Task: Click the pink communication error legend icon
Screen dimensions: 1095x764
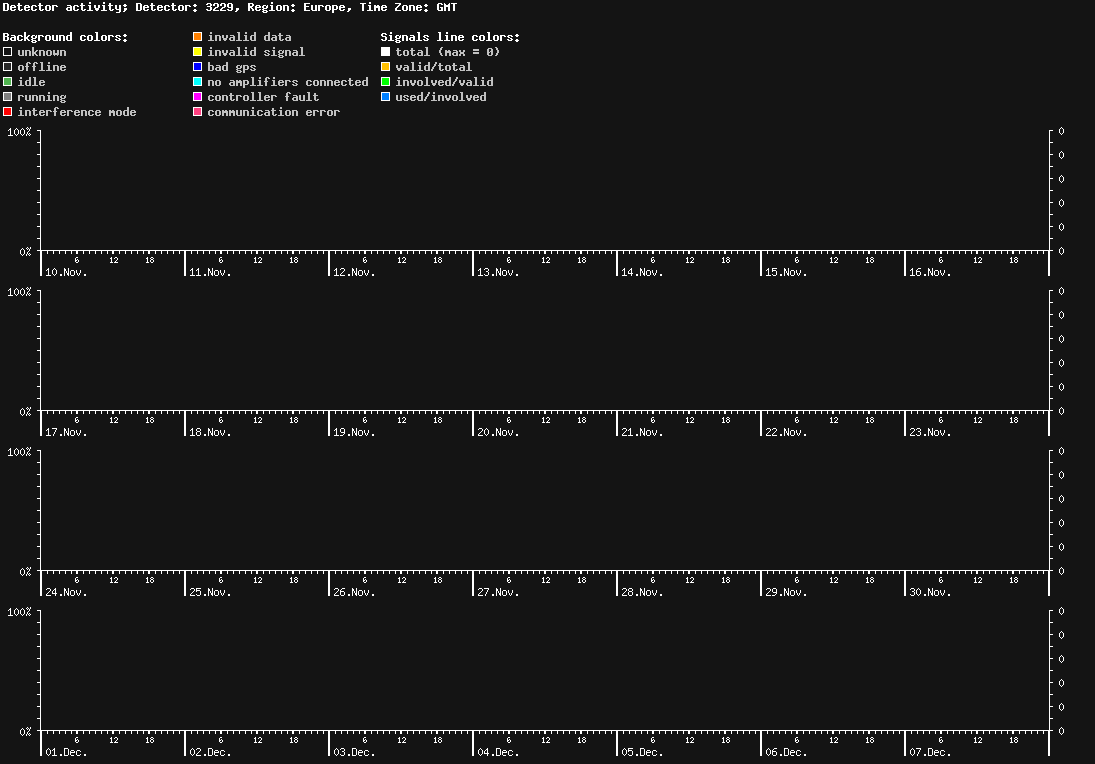Action: (x=198, y=111)
